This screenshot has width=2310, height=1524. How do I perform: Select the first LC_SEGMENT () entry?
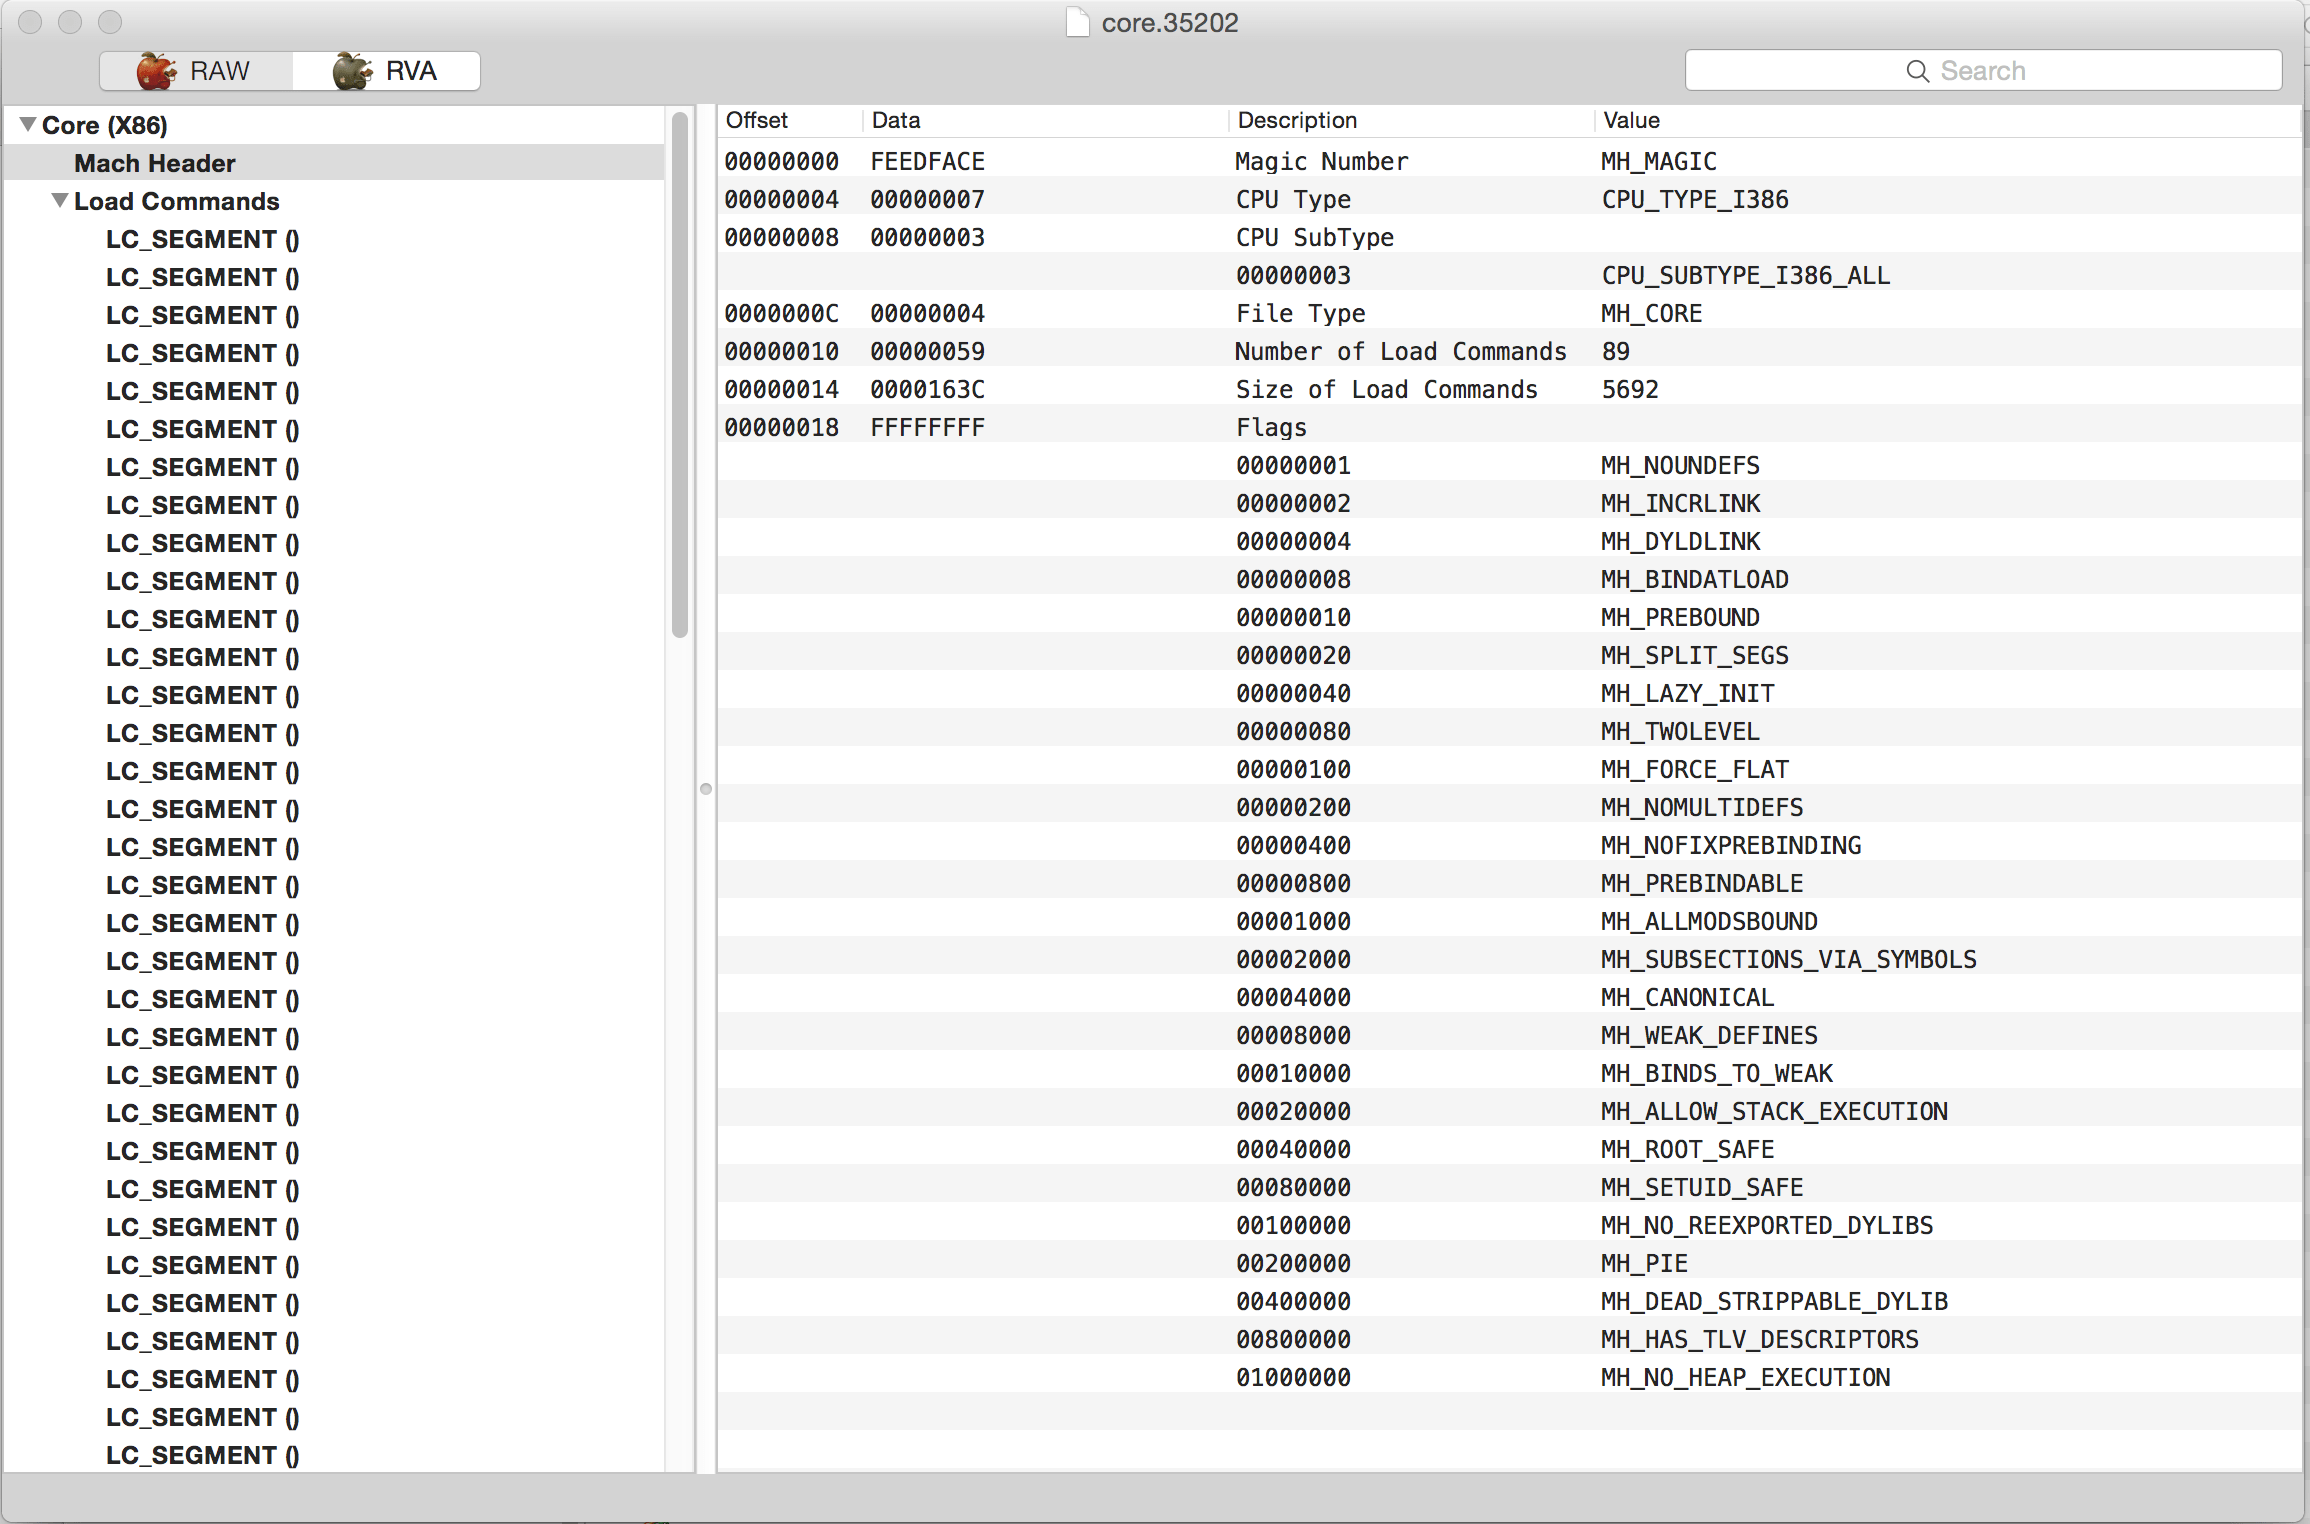click(x=202, y=239)
